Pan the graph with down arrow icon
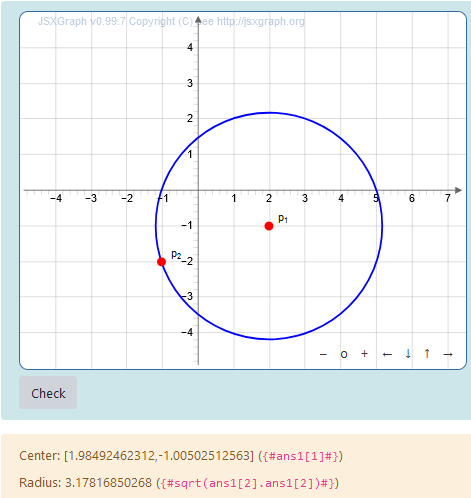Screen dimensions: 471x498 coord(408,354)
